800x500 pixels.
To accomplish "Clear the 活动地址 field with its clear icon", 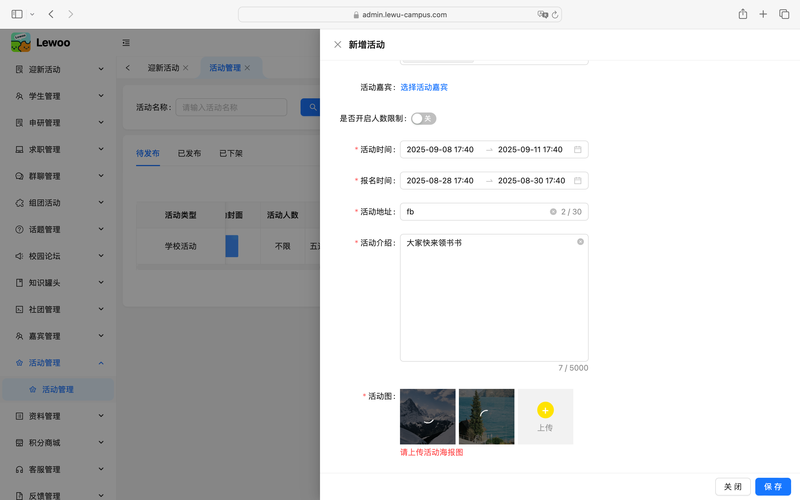I will (x=553, y=212).
